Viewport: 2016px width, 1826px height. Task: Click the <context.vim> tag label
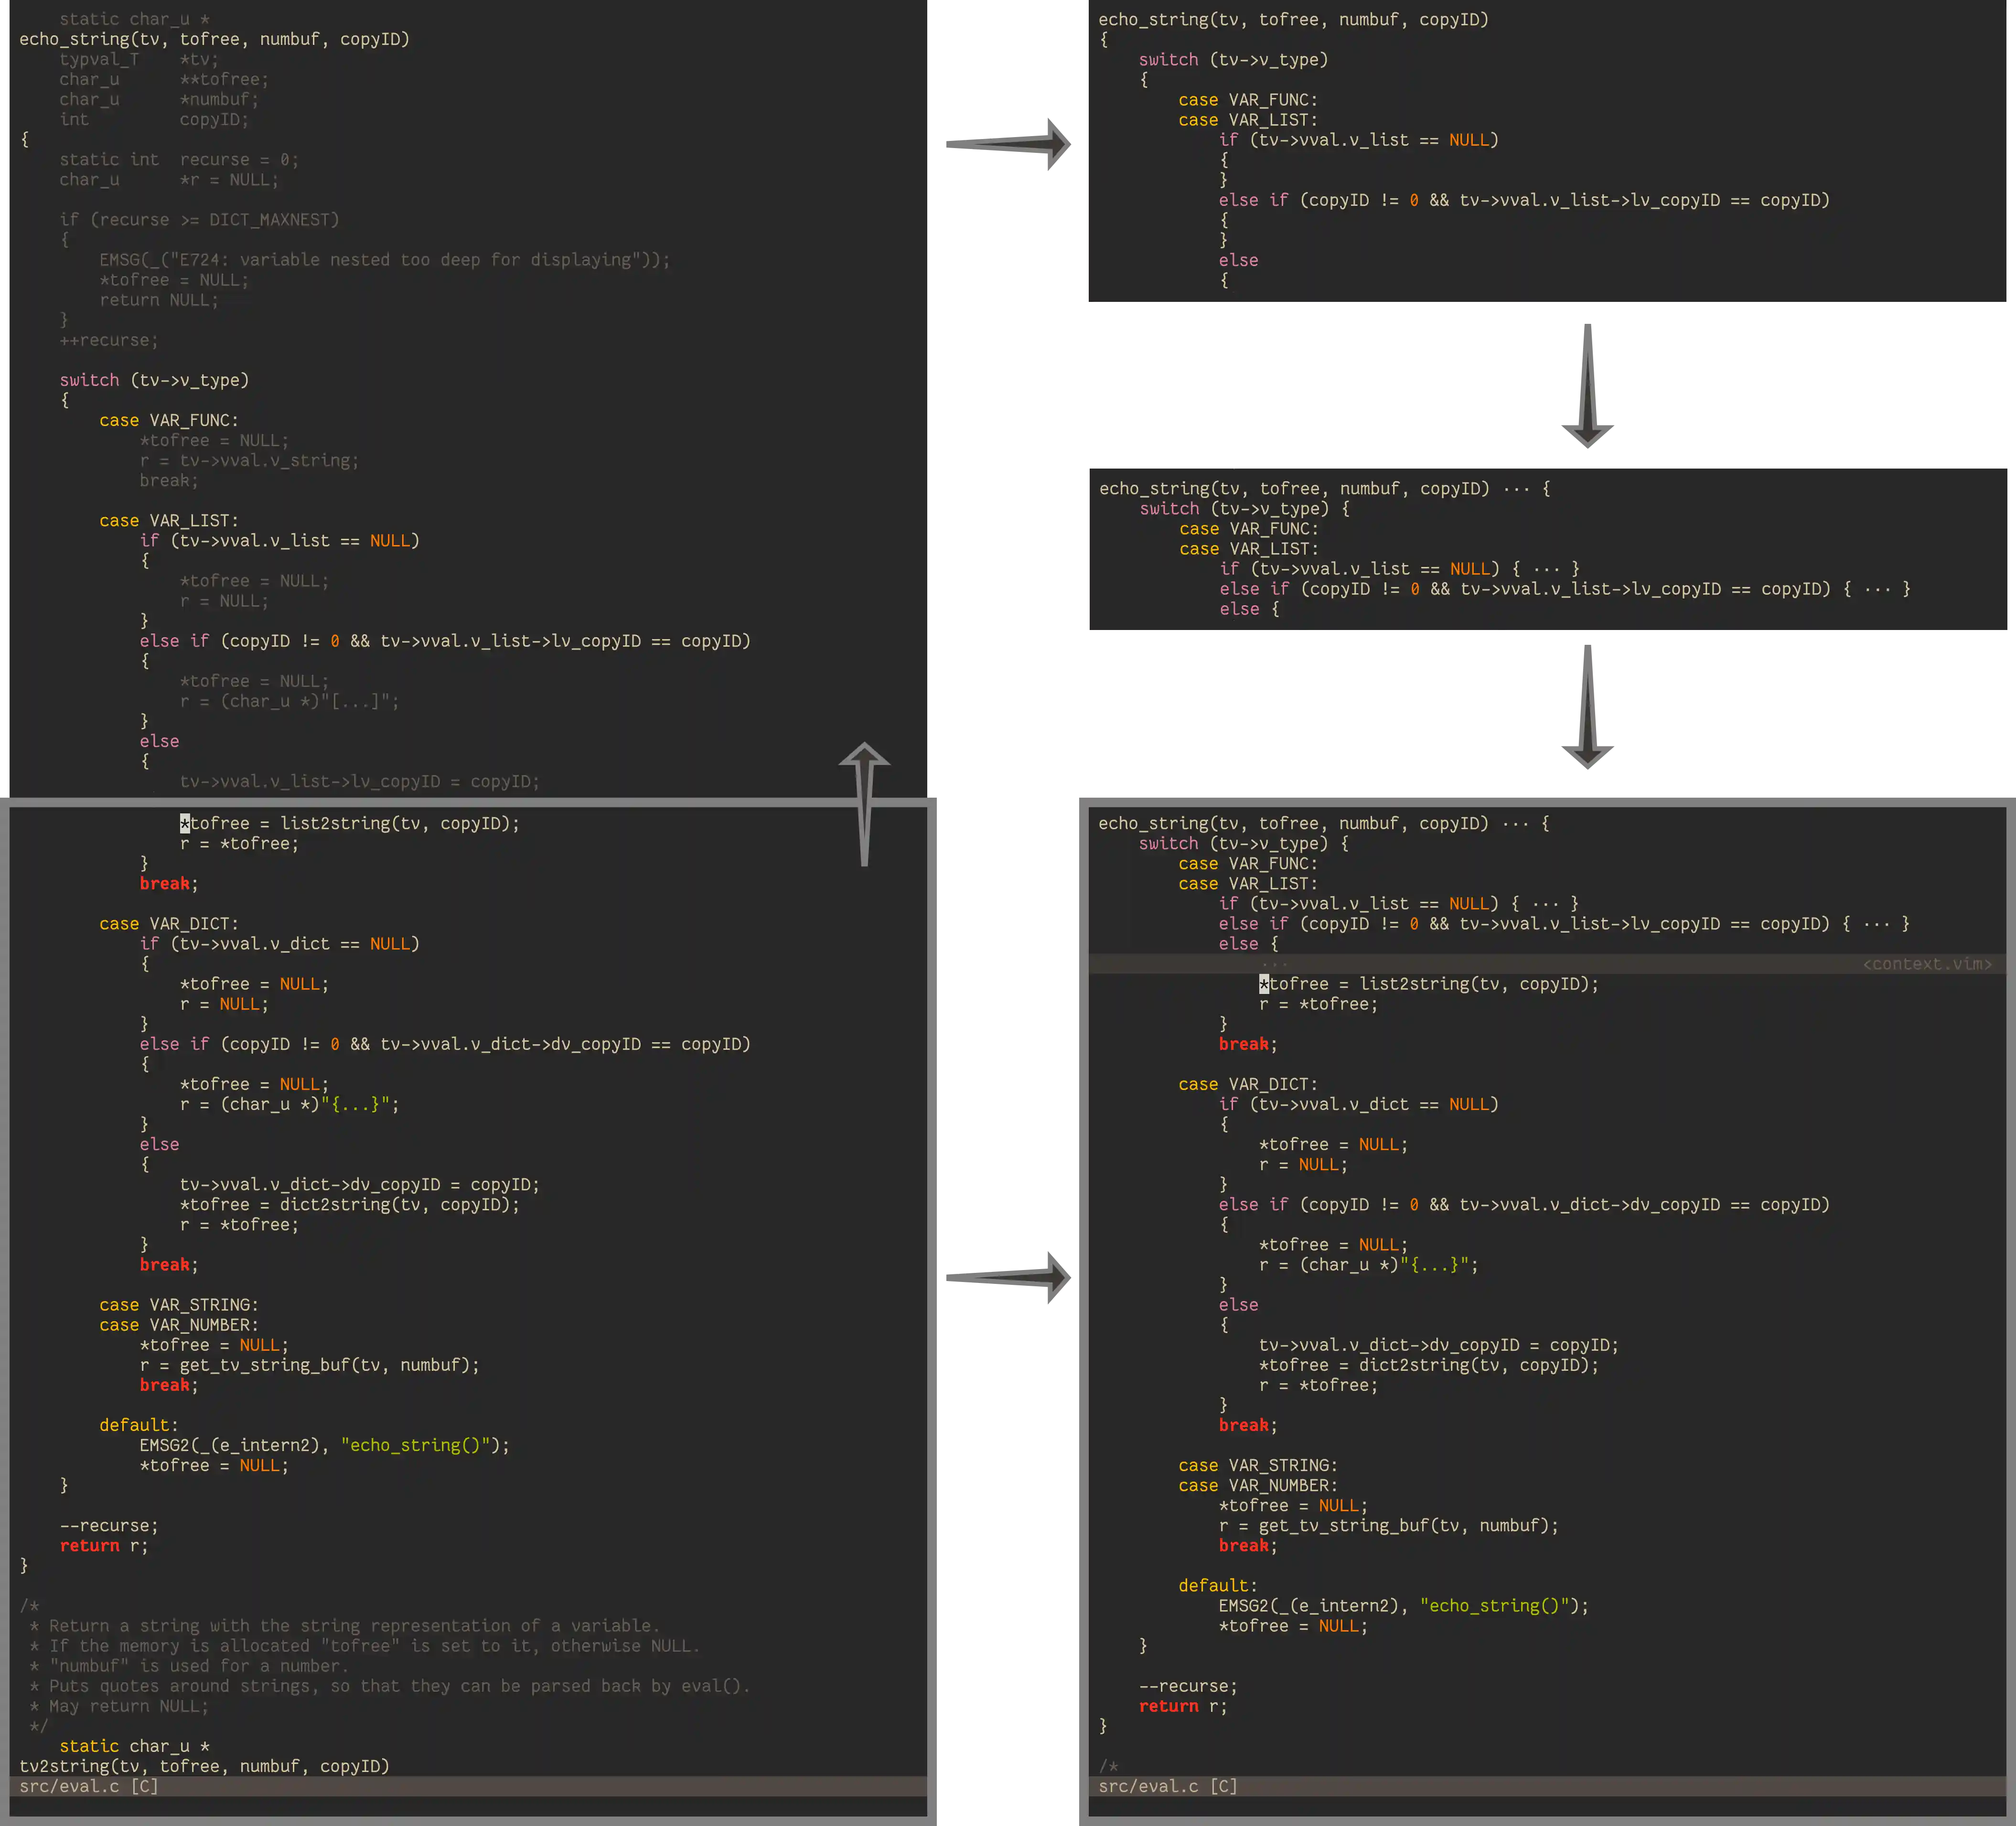click(1927, 964)
